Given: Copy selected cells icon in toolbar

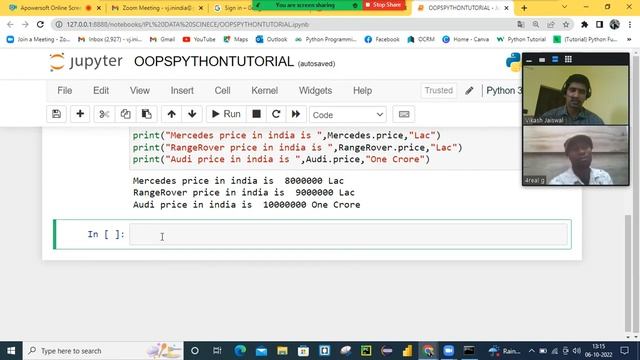Looking at the screenshot, I should point(125,114).
